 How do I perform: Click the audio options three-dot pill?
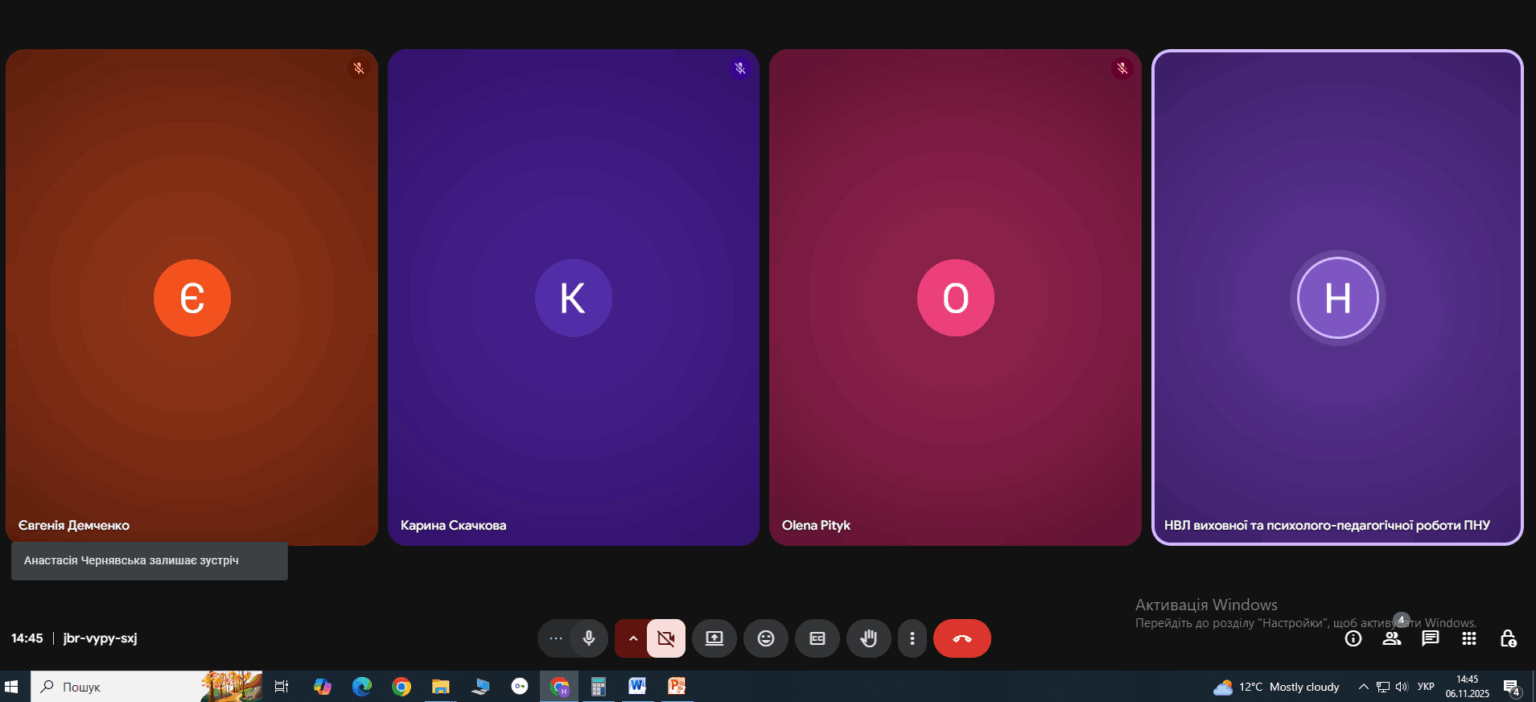(x=556, y=638)
